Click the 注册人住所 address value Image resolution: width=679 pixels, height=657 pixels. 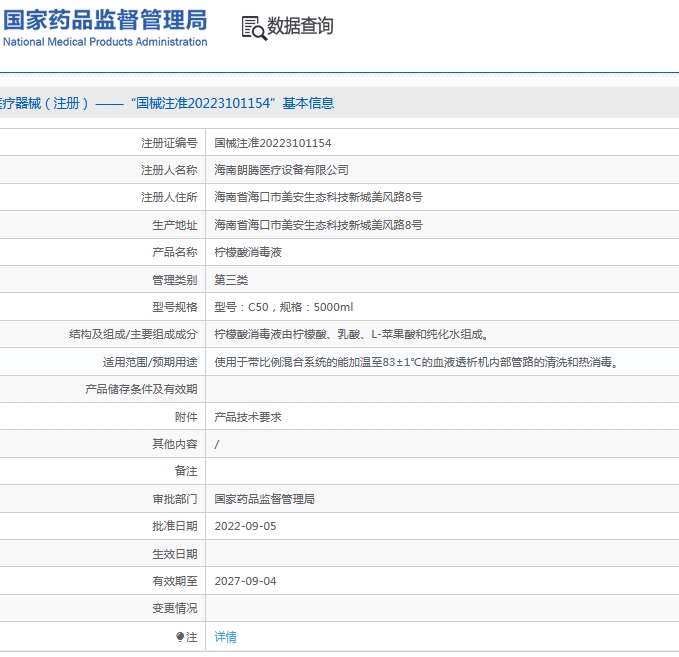click(x=318, y=197)
